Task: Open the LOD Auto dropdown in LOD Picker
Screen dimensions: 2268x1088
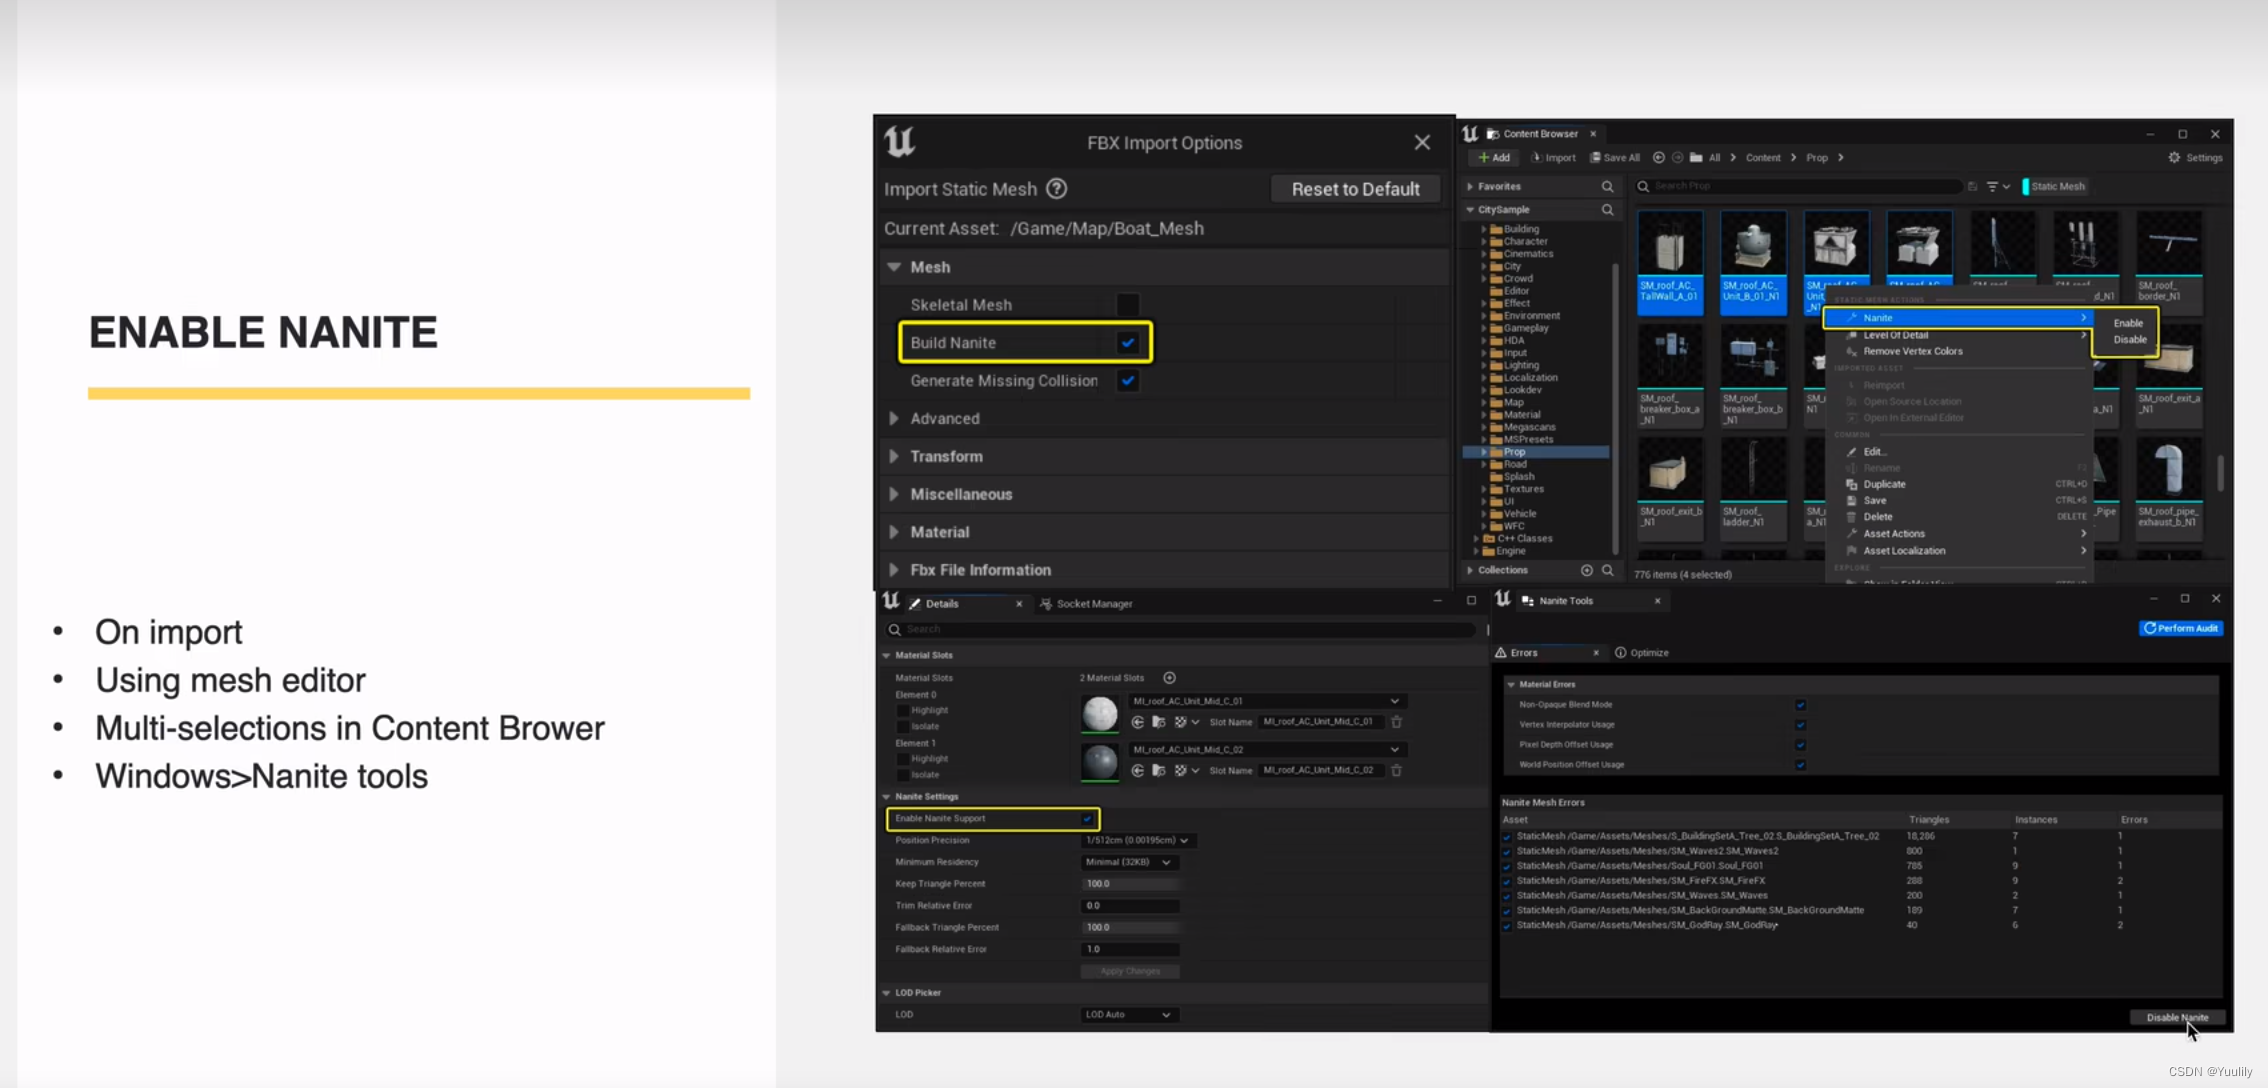Action: click(x=1128, y=1014)
